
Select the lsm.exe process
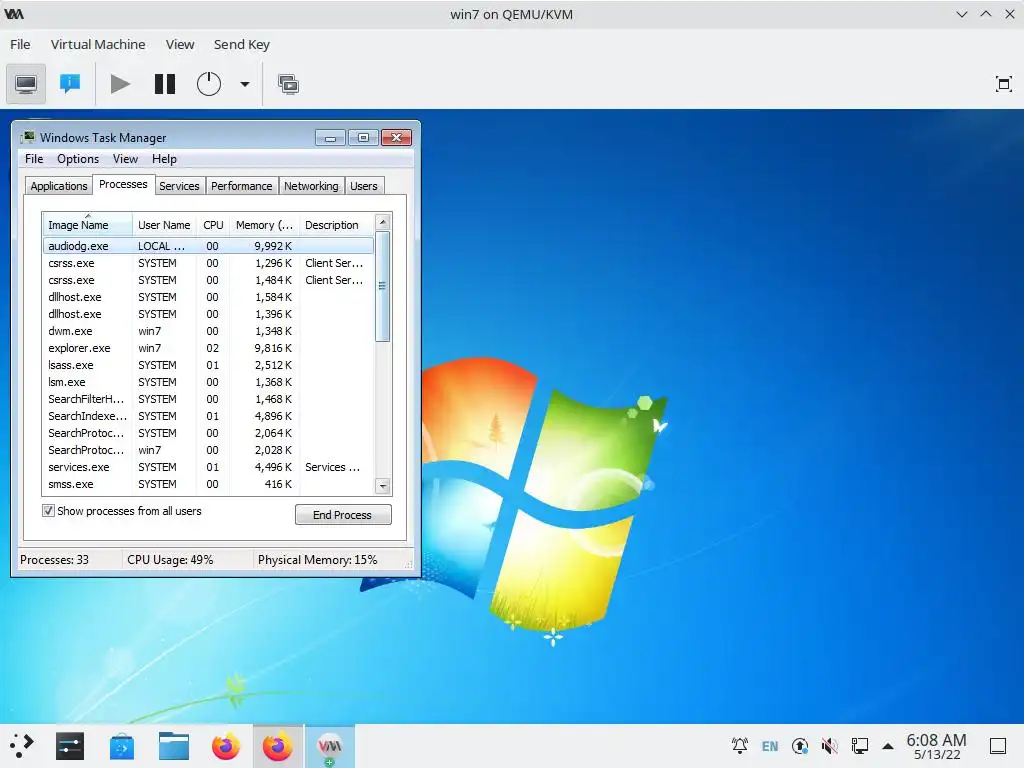point(208,382)
